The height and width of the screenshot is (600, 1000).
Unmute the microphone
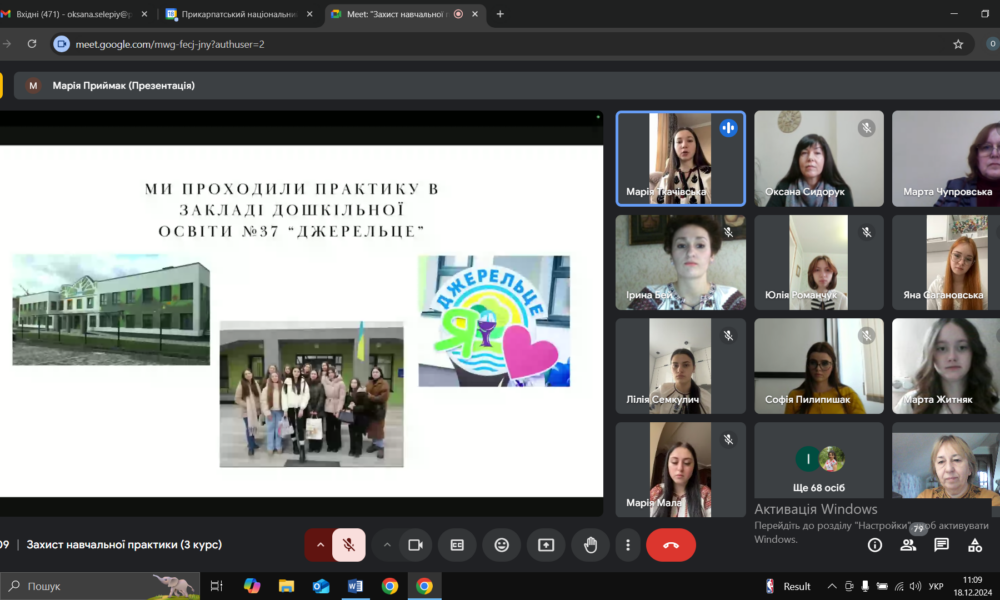click(348, 545)
